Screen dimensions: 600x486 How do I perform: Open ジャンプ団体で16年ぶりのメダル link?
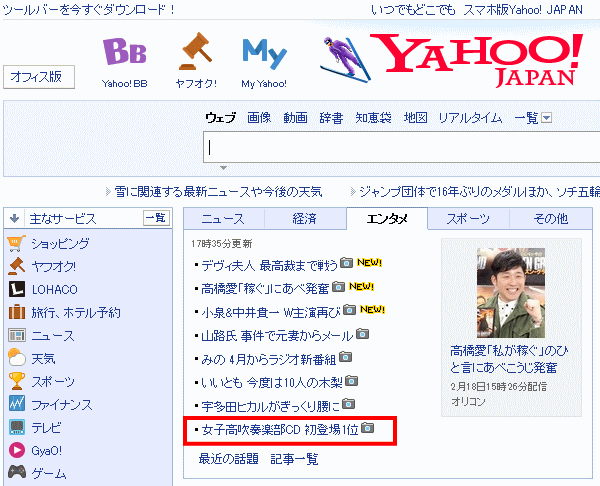pyautogui.click(x=479, y=191)
